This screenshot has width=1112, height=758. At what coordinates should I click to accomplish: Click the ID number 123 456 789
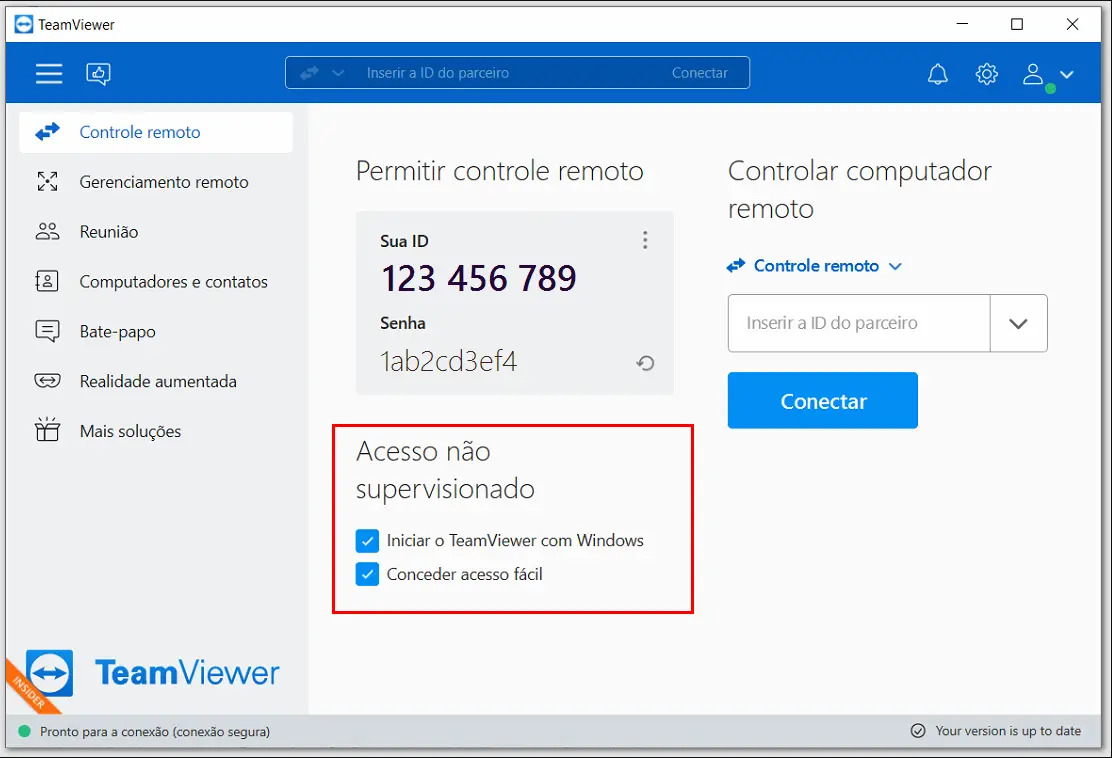[x=479, y=278]
